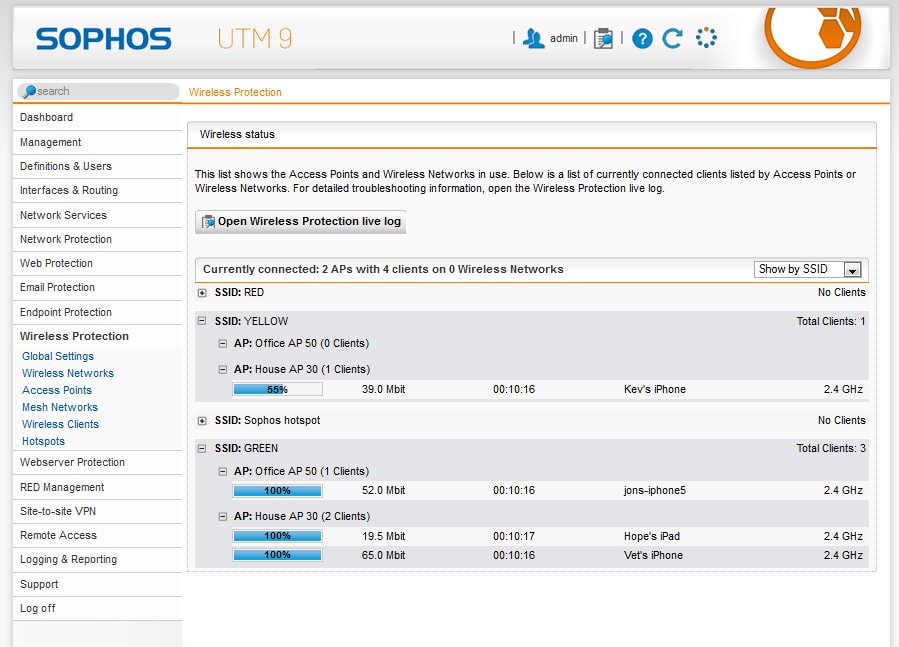Image resolution: width=899 pixels, height=647 pixels.
Task: Open the Show by SSID dropdown
Action: 807,269
